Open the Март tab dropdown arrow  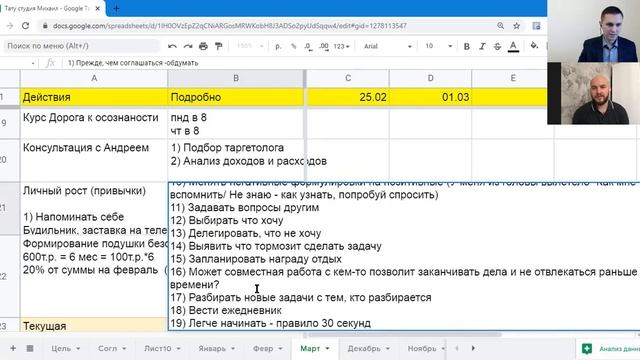(327, 349)
